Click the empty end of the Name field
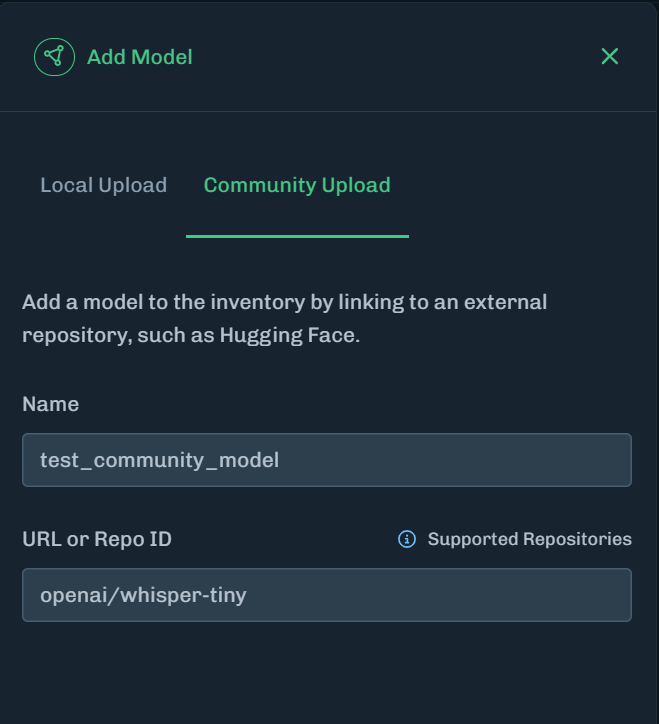The image size is (659, 724). pyautogui.click(x=500, y=460)
